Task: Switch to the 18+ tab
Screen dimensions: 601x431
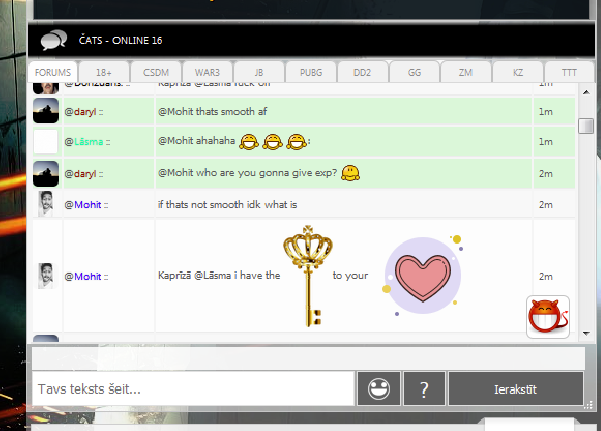Action: pyautogui.click(x=103, y=72)
